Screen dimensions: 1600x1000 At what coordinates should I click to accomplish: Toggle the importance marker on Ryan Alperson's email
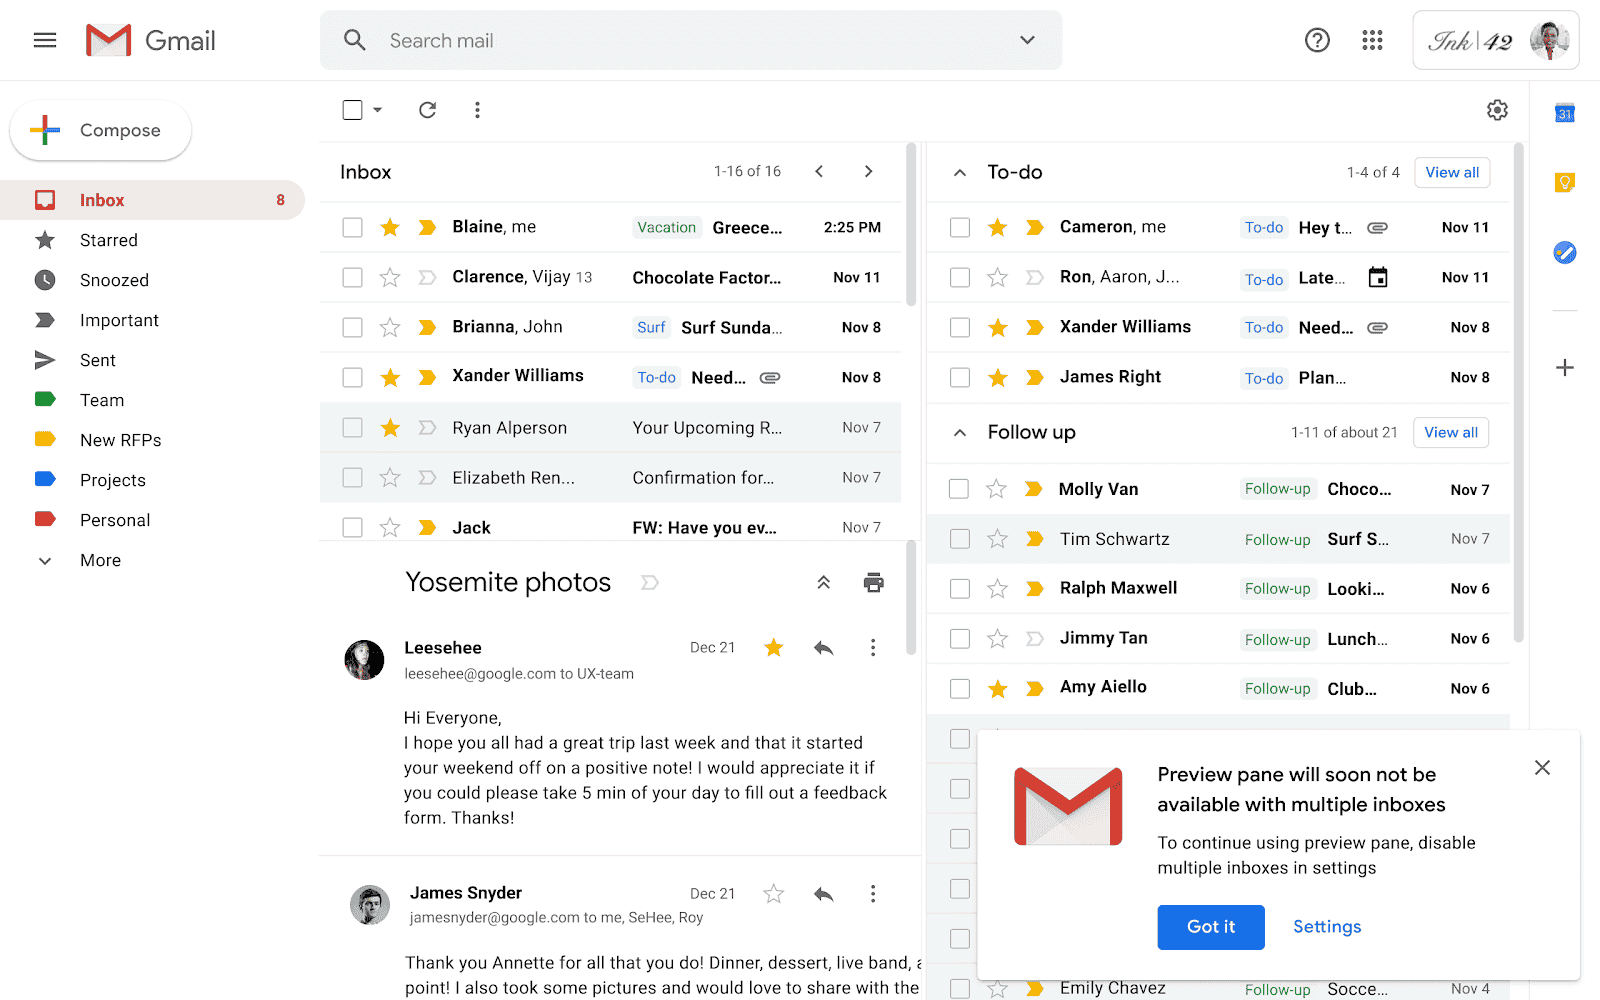click(427, 427)
